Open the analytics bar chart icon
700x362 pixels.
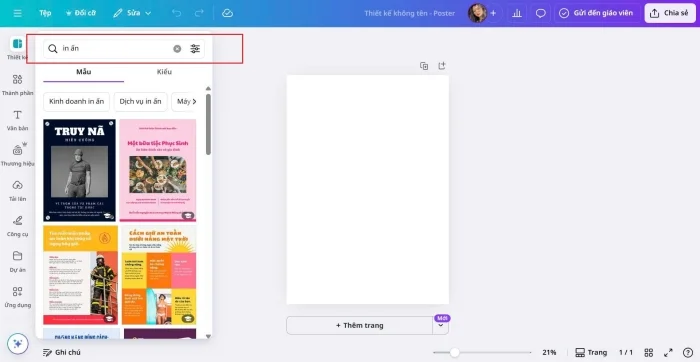[517, 13]
